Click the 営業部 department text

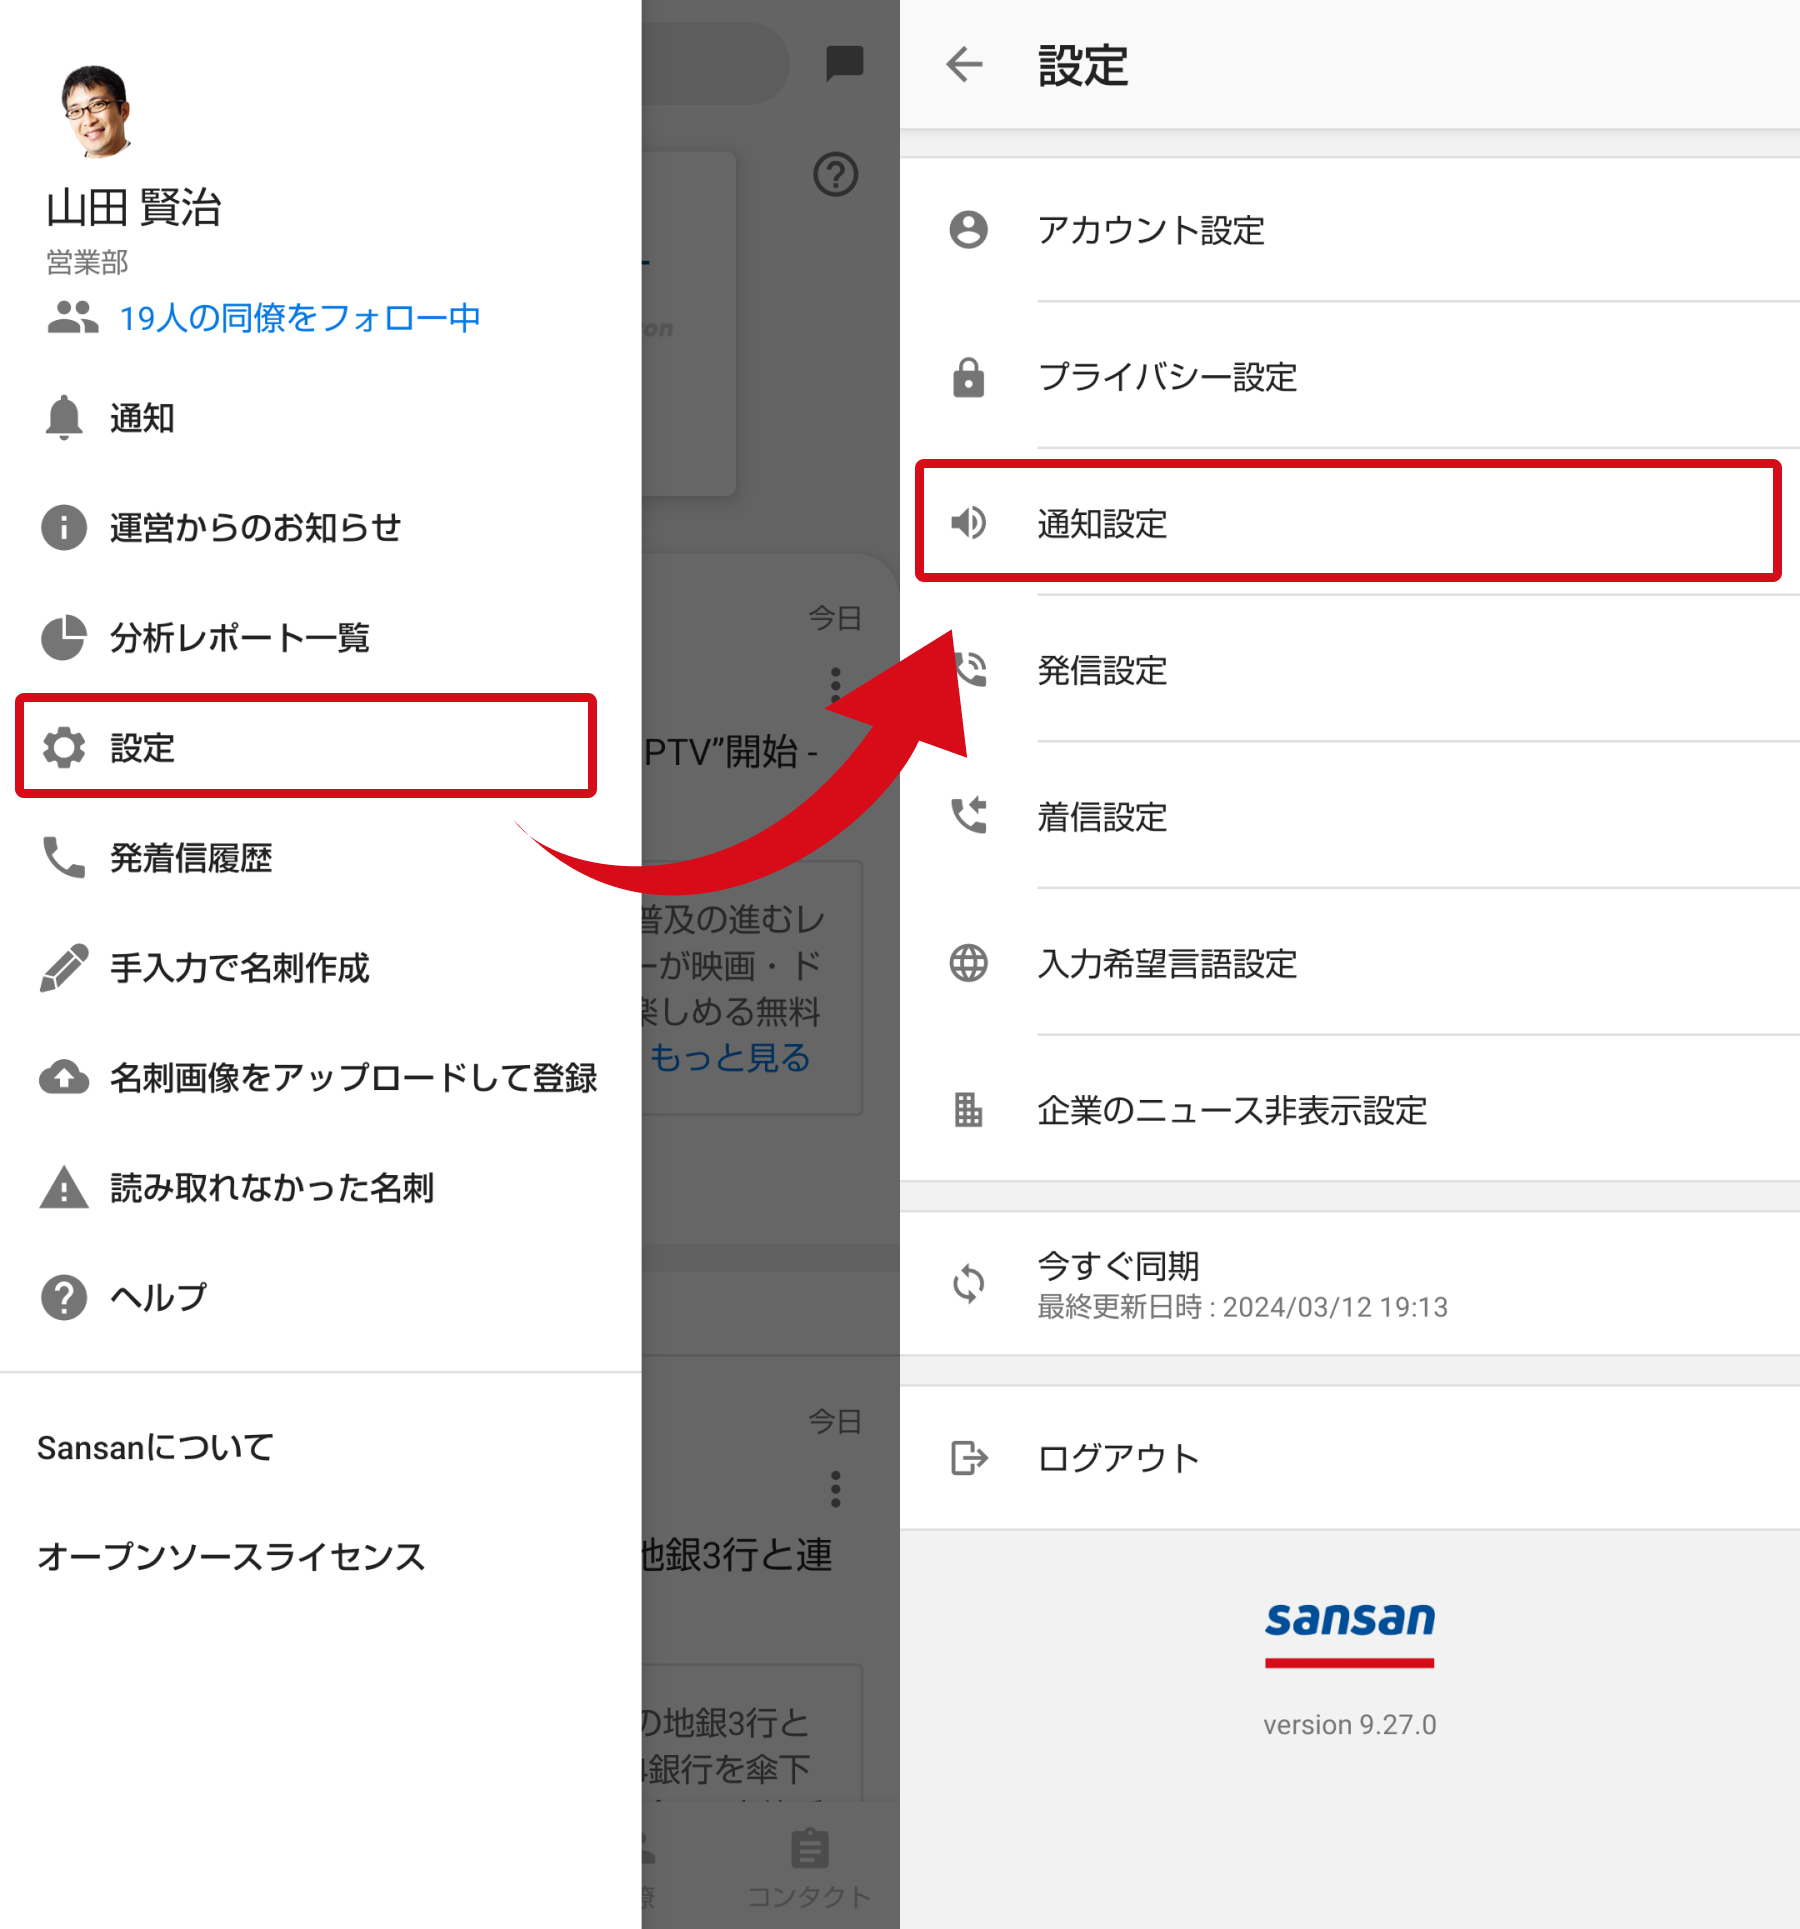(87, 262)
